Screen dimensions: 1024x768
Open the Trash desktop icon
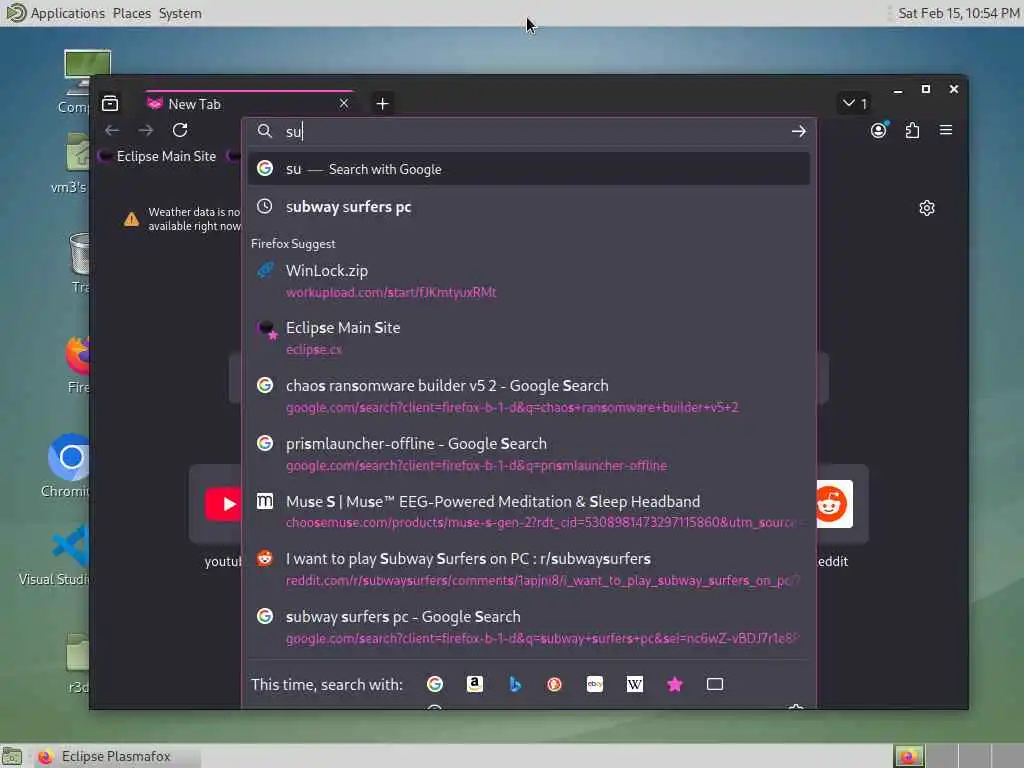(80, 263)
